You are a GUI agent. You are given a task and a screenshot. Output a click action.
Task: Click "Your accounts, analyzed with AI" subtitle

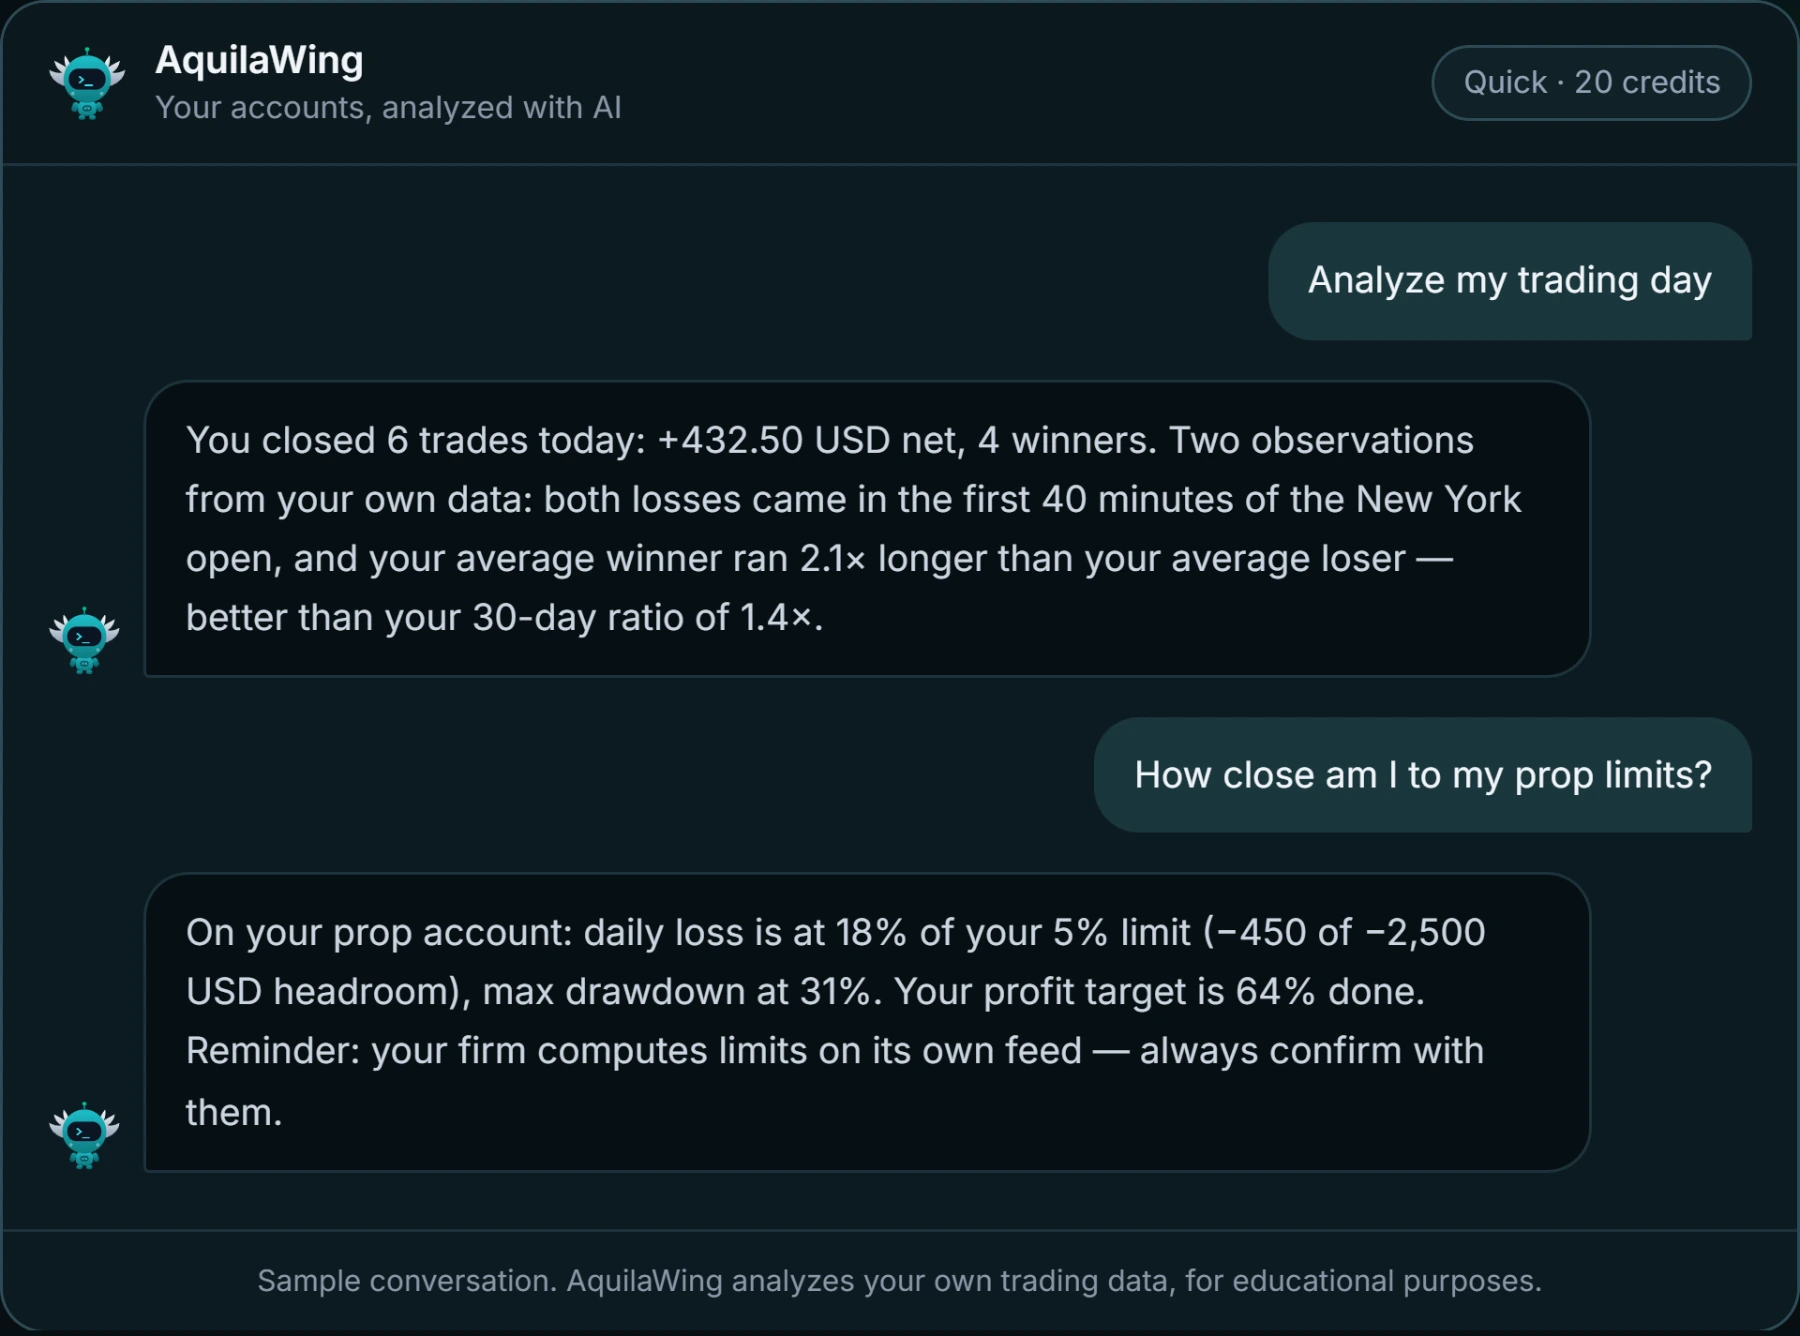click(x=388, y=108)
